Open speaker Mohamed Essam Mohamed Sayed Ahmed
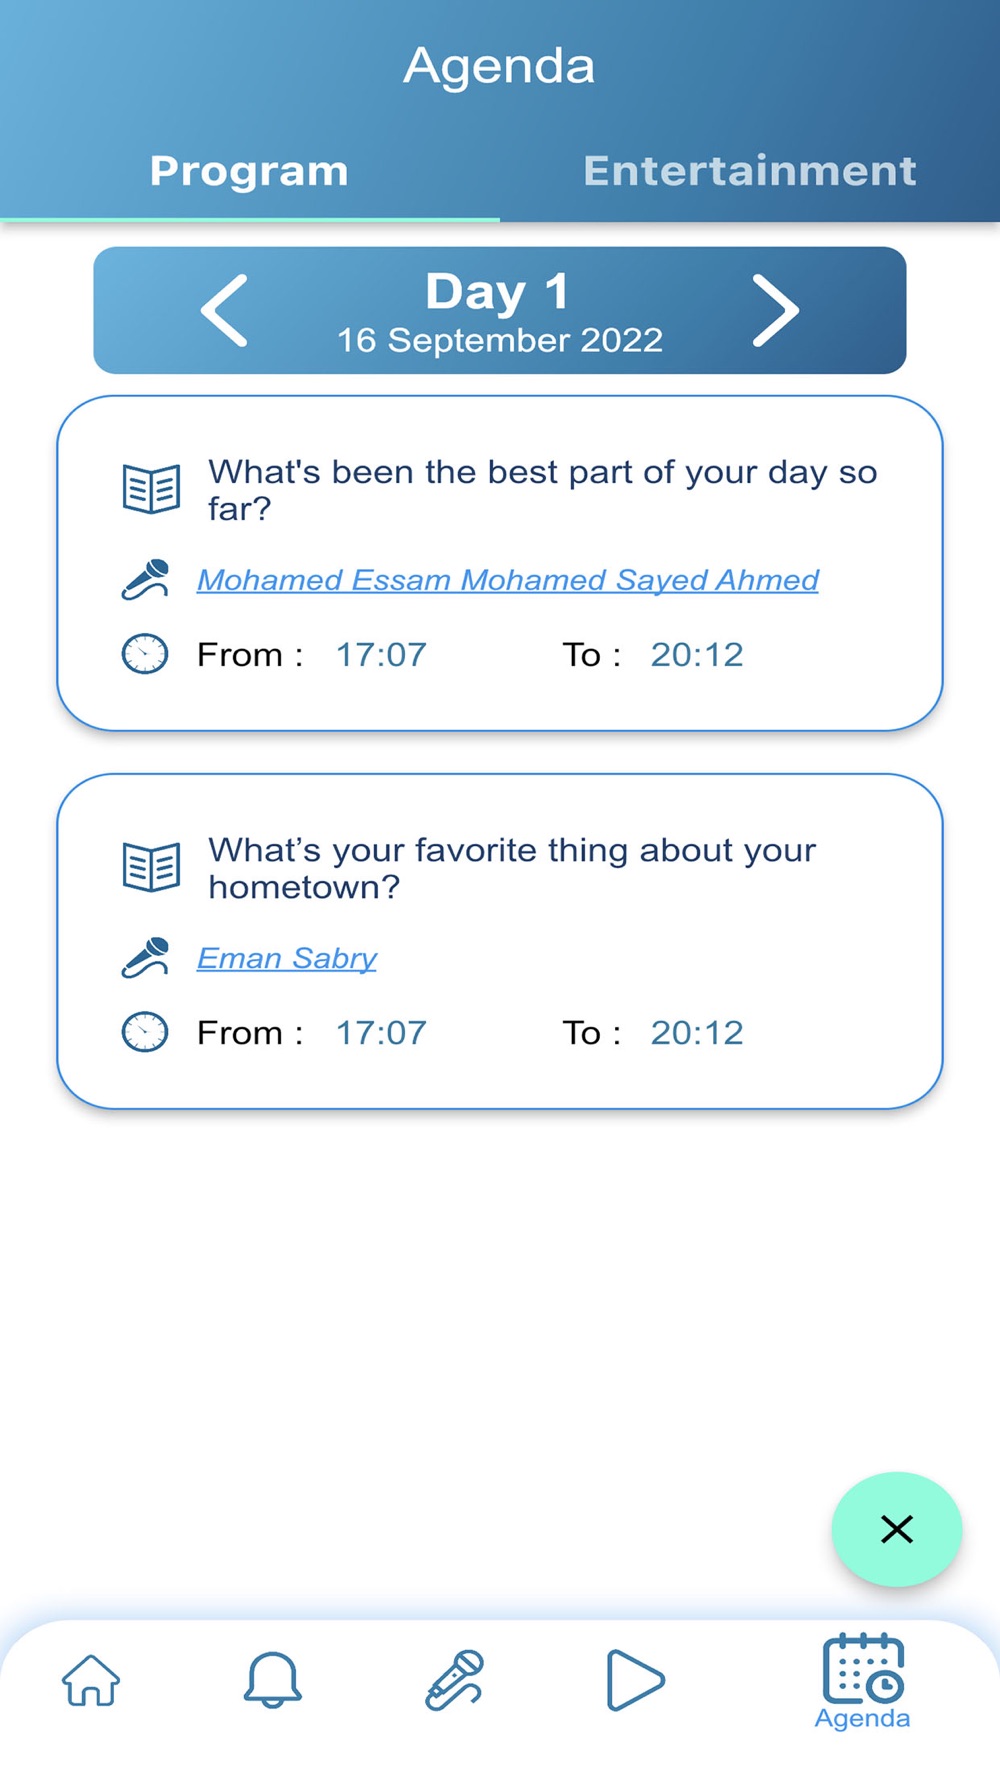The height and width of the screenshot is (1778, 1000). tap(507, 580)
